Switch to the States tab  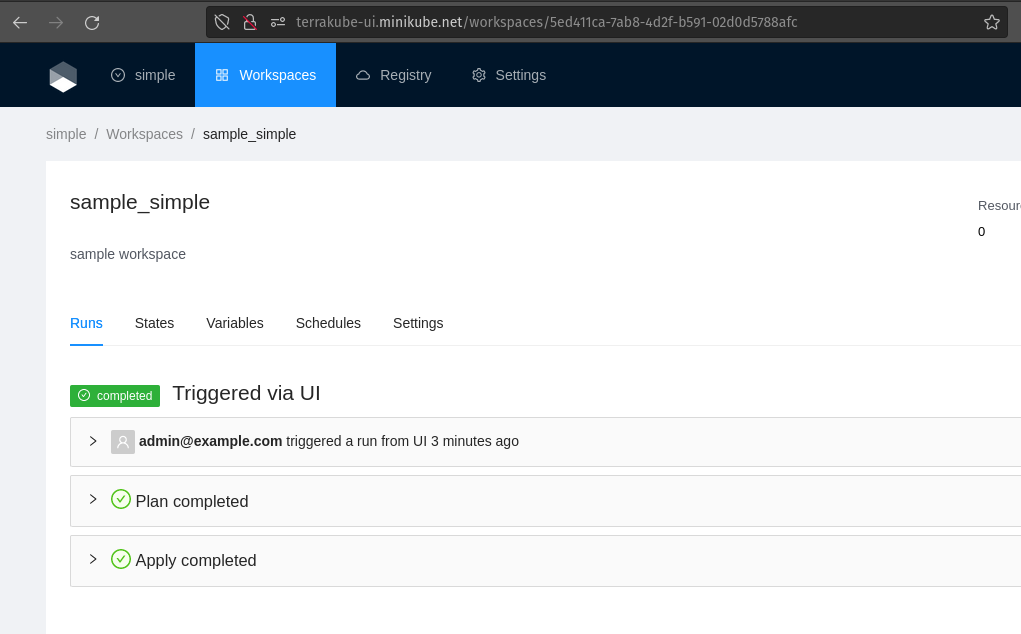click(154, 323)
